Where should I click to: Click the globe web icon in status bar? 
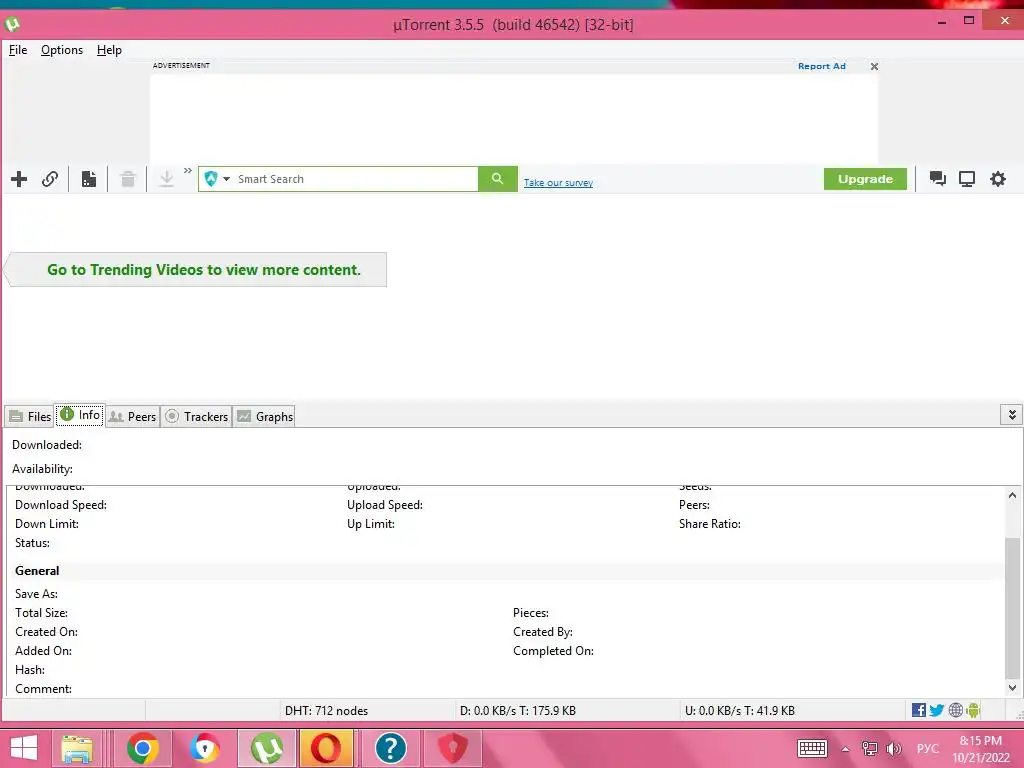[955, 710]
